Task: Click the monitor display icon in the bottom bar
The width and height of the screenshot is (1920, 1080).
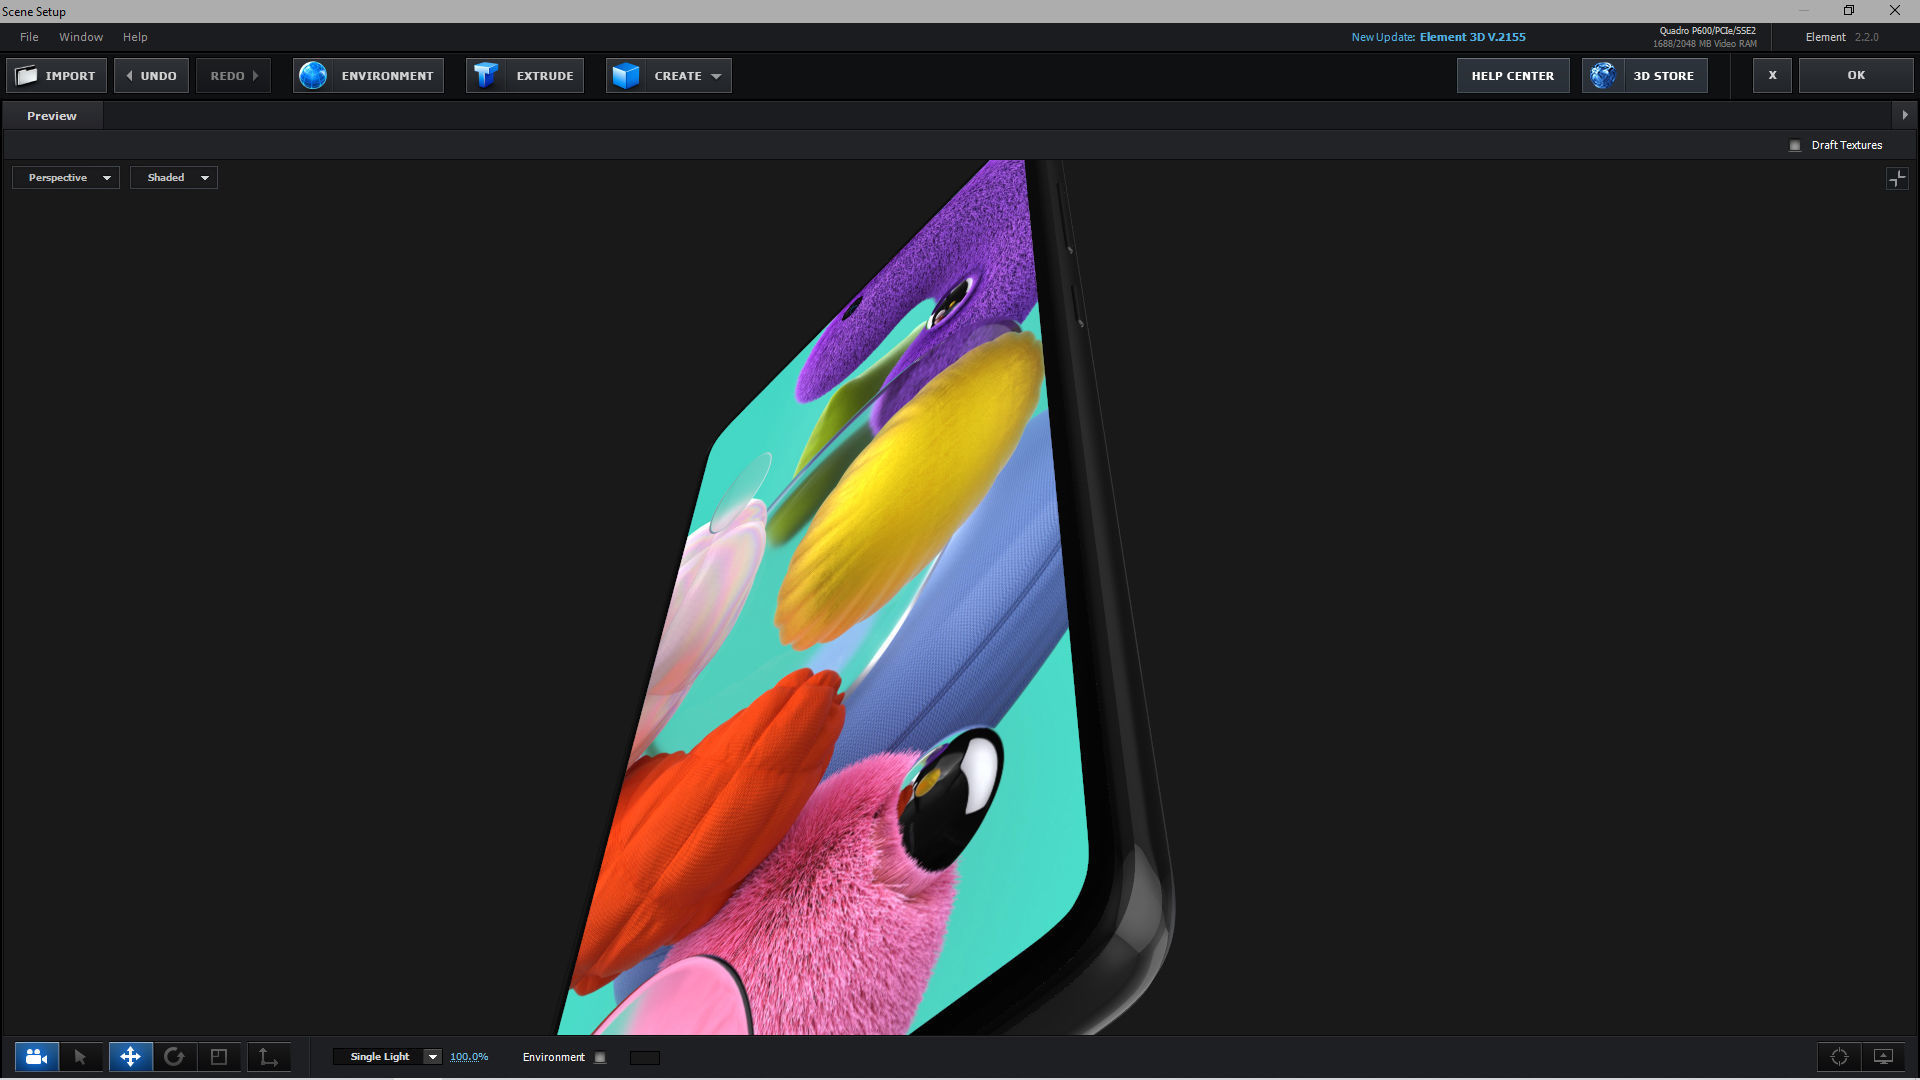Action: (x=1883, y=1057)
